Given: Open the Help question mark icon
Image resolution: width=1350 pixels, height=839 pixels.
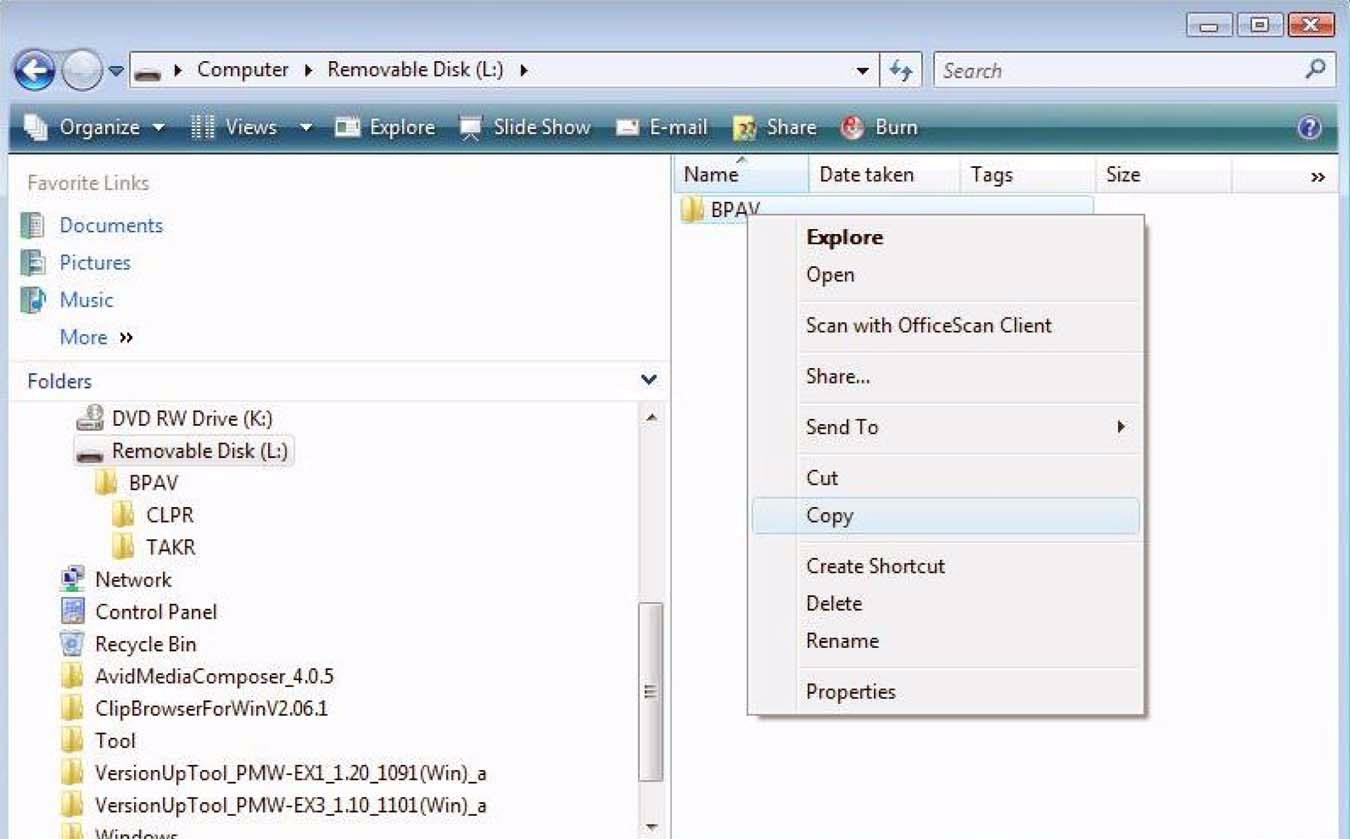Looking at the screenshot, I should 1309,128.
